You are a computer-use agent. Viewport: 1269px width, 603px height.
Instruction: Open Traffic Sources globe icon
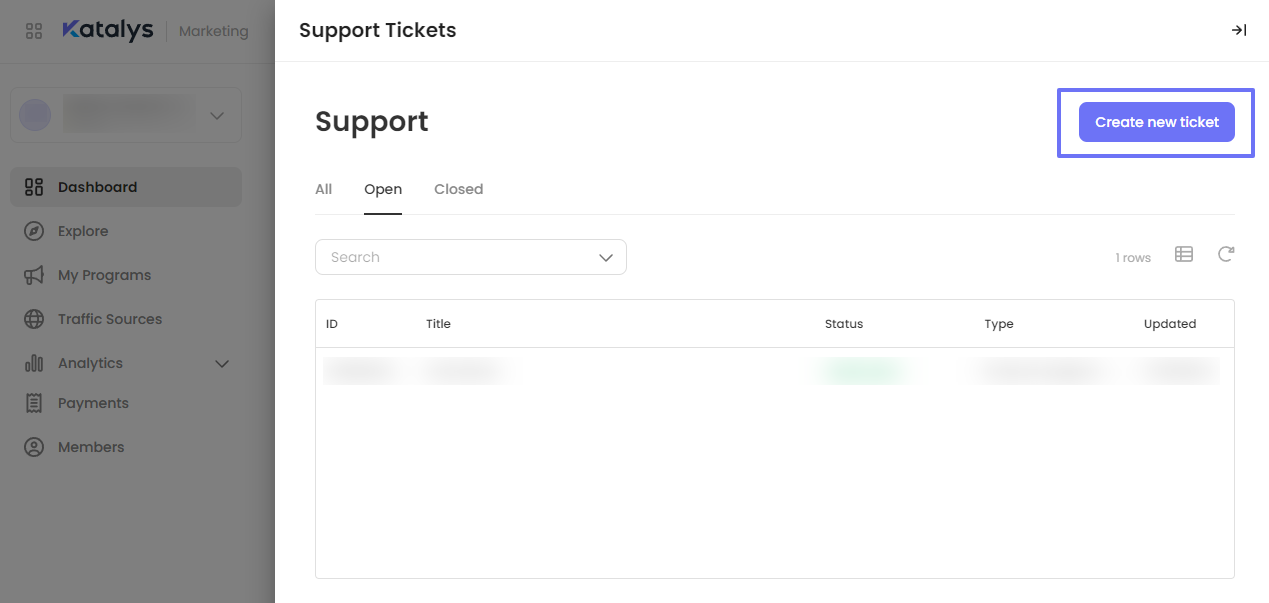click(x=34, y=319)
